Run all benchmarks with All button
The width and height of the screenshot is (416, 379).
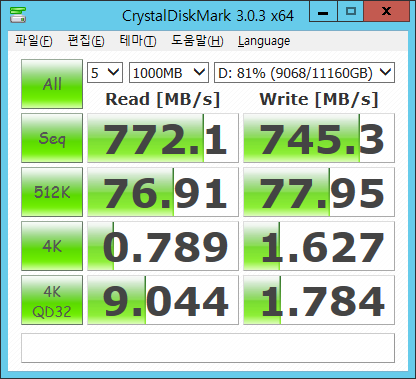click(52, 84)
